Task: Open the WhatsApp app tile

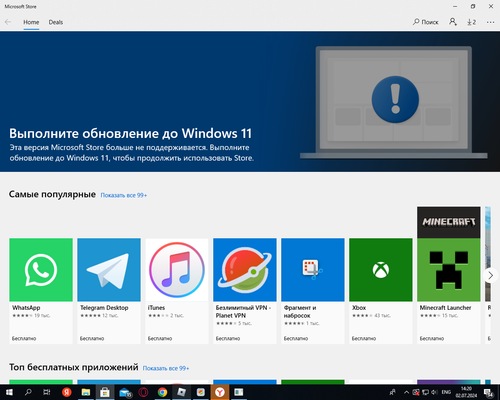Action: 41,291
